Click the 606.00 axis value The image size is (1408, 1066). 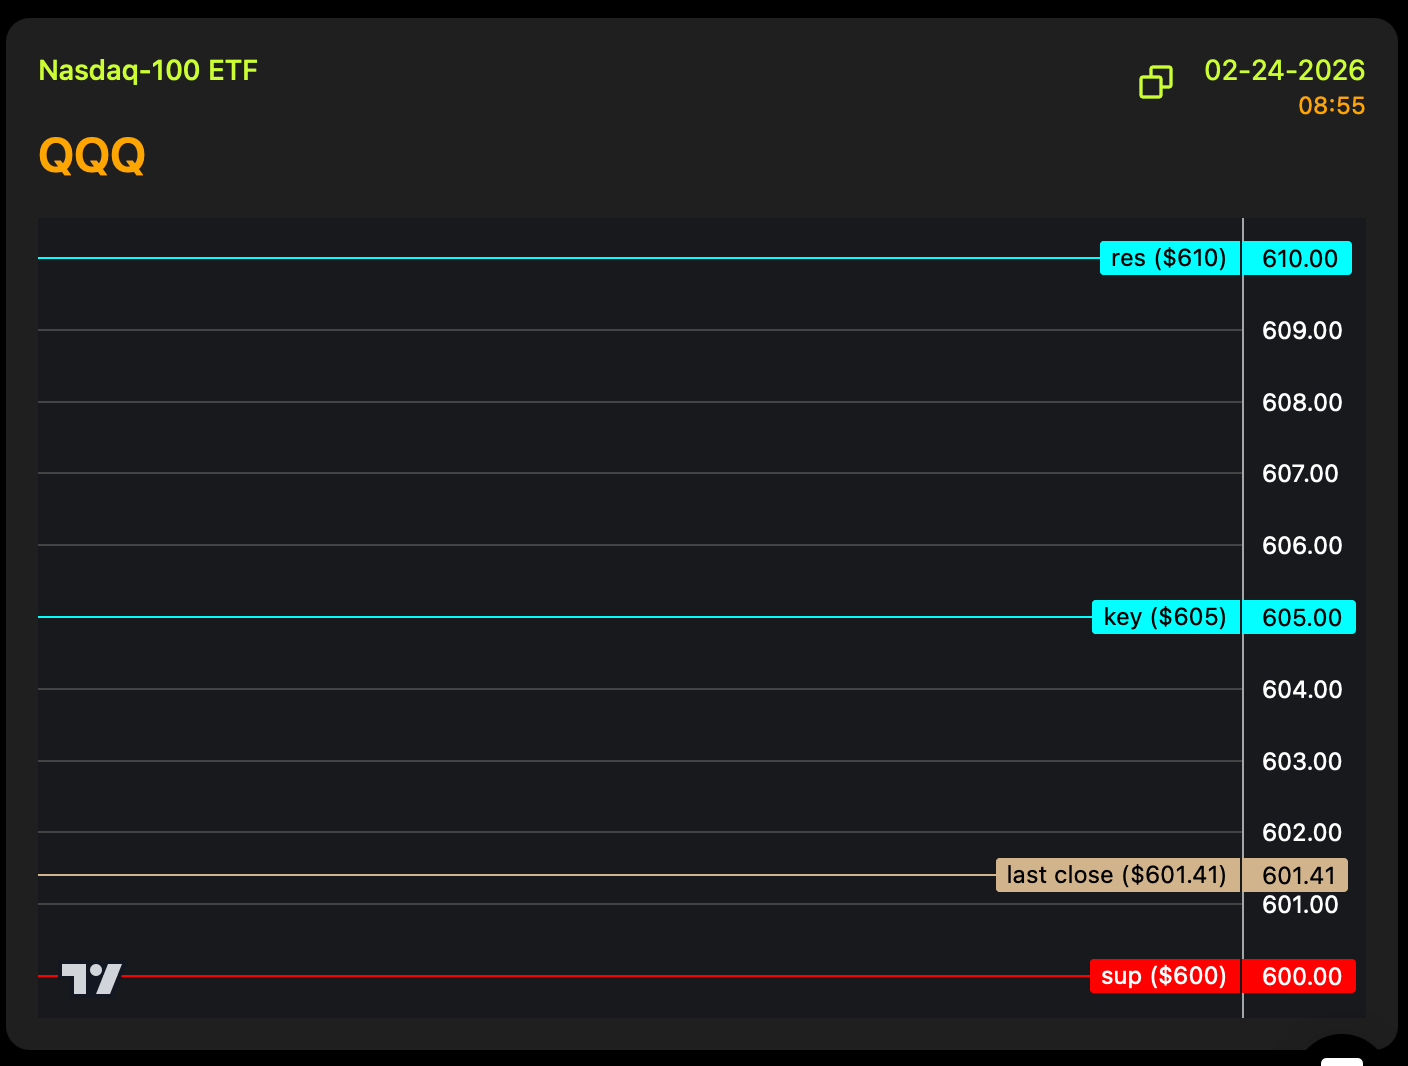pyautogui.click(x=1302, y=546)
